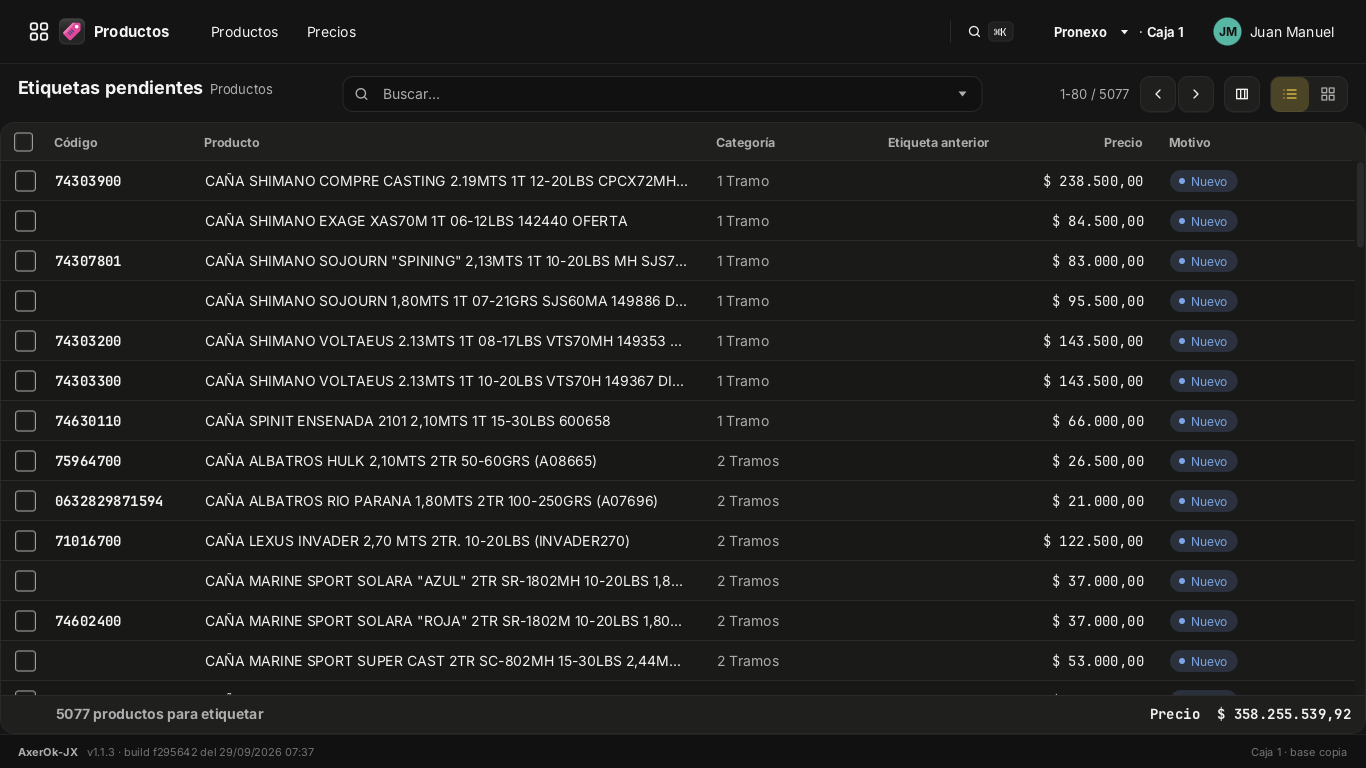Click the magnifier icon in the Buscar field
Screen dimensions: 1366x768
point(362,94)
